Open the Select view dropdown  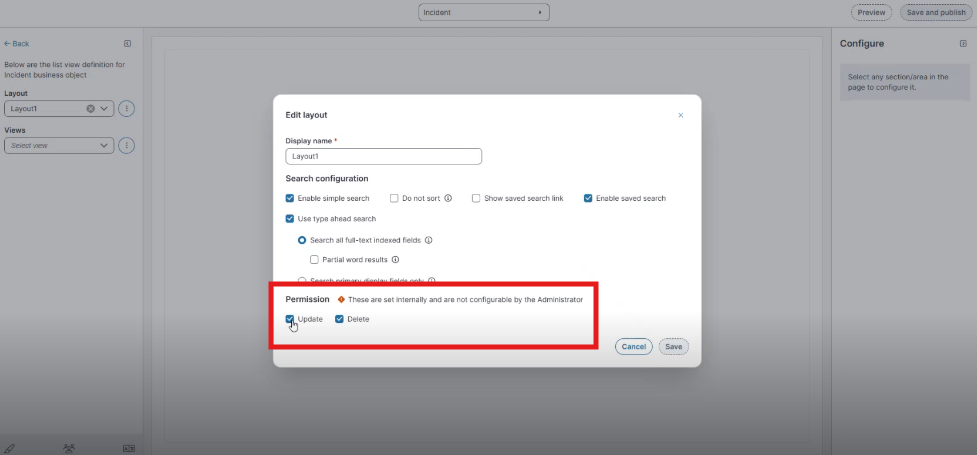(x=59, y=145)
